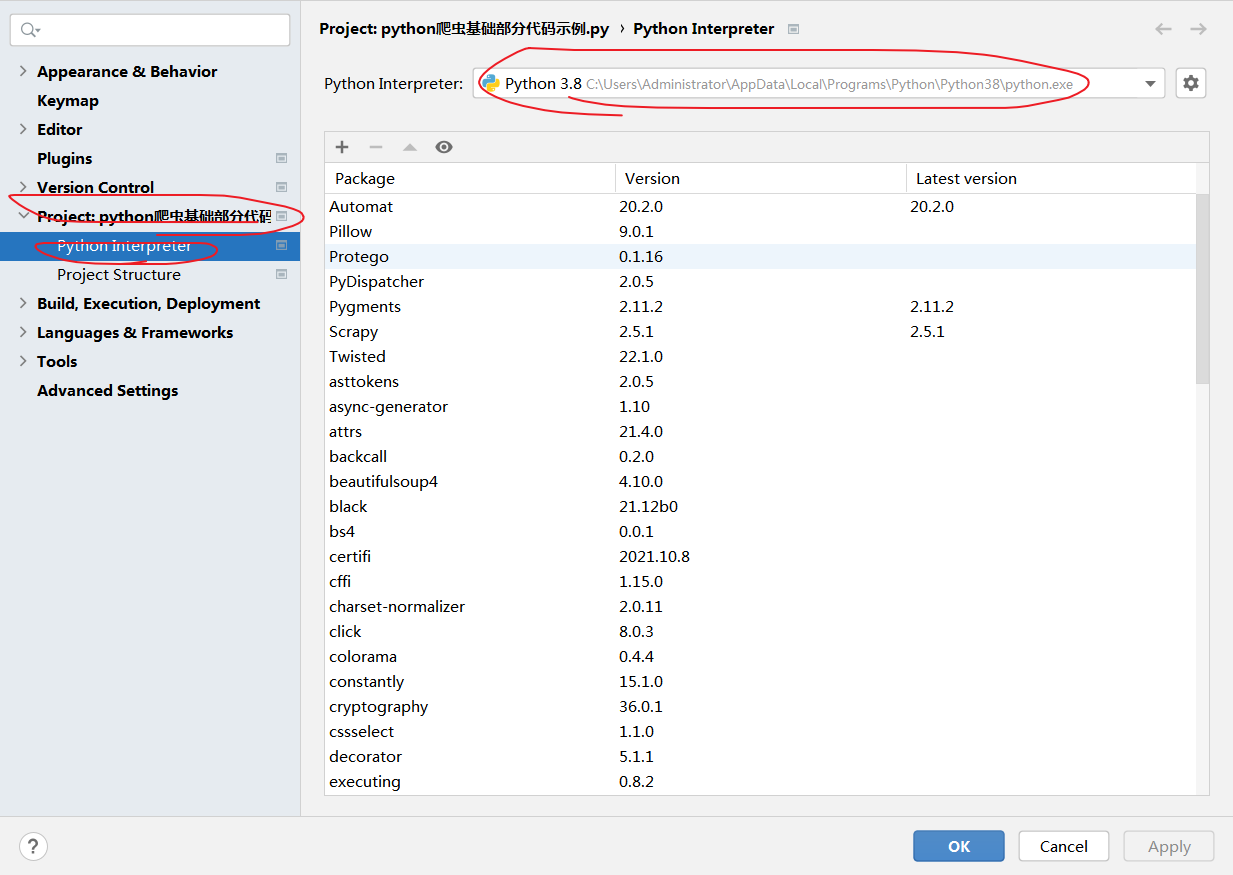Select the cffi package row
This screenshot has height=875, width=1233.
point(760,581)
